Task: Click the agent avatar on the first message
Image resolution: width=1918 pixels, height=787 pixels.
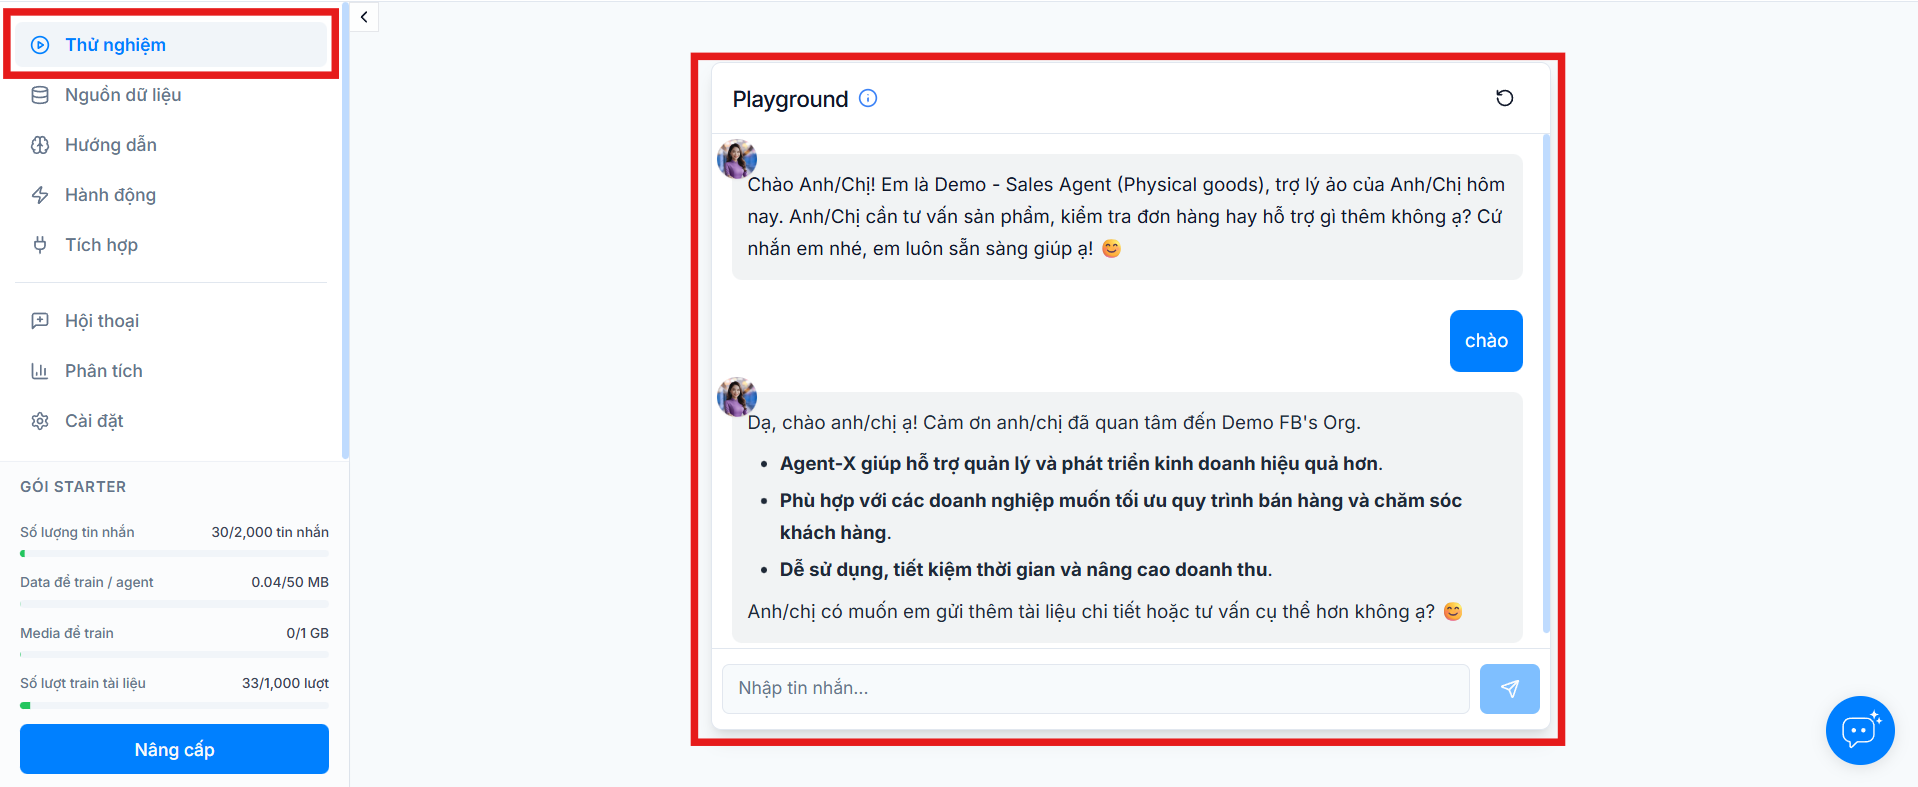Action: click(x=737, y=159)
